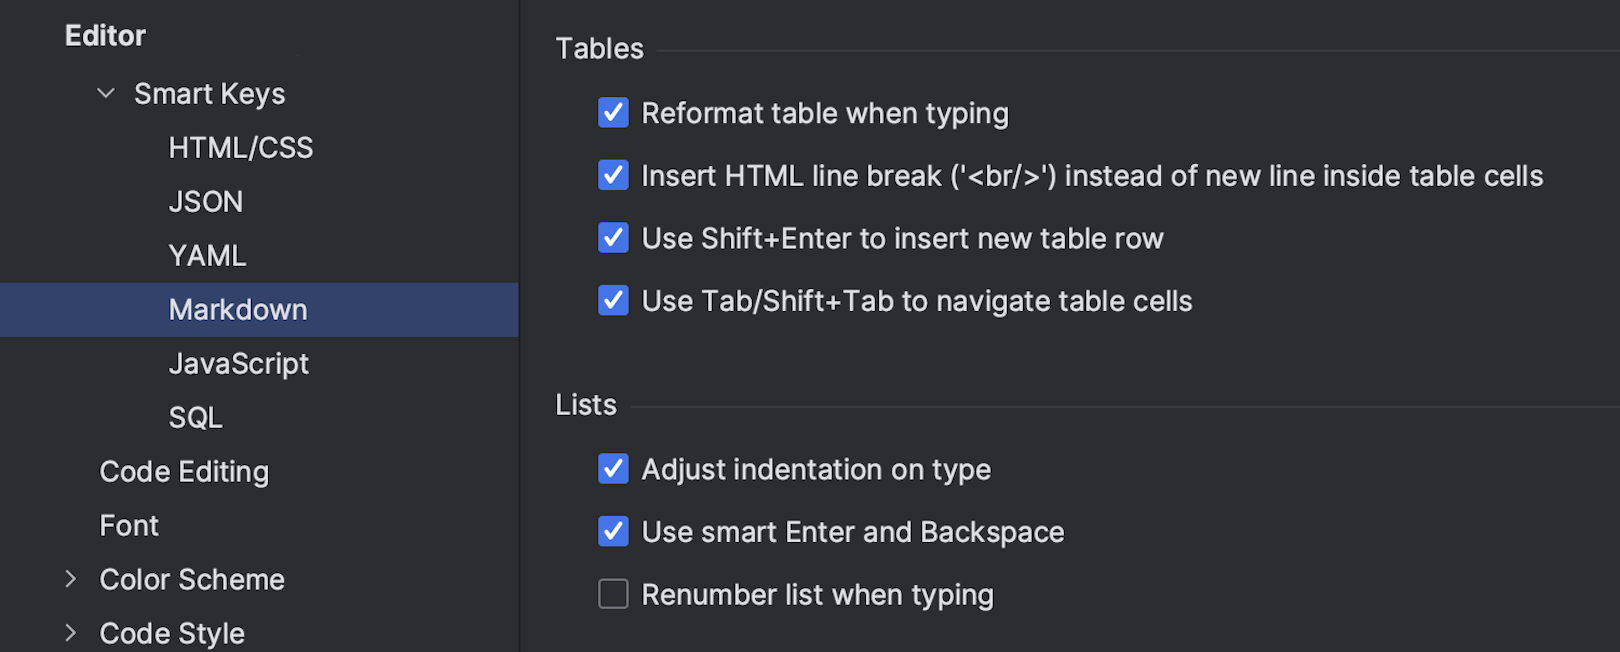Disable Adjust indentation on type

click(x=613, y=469)
